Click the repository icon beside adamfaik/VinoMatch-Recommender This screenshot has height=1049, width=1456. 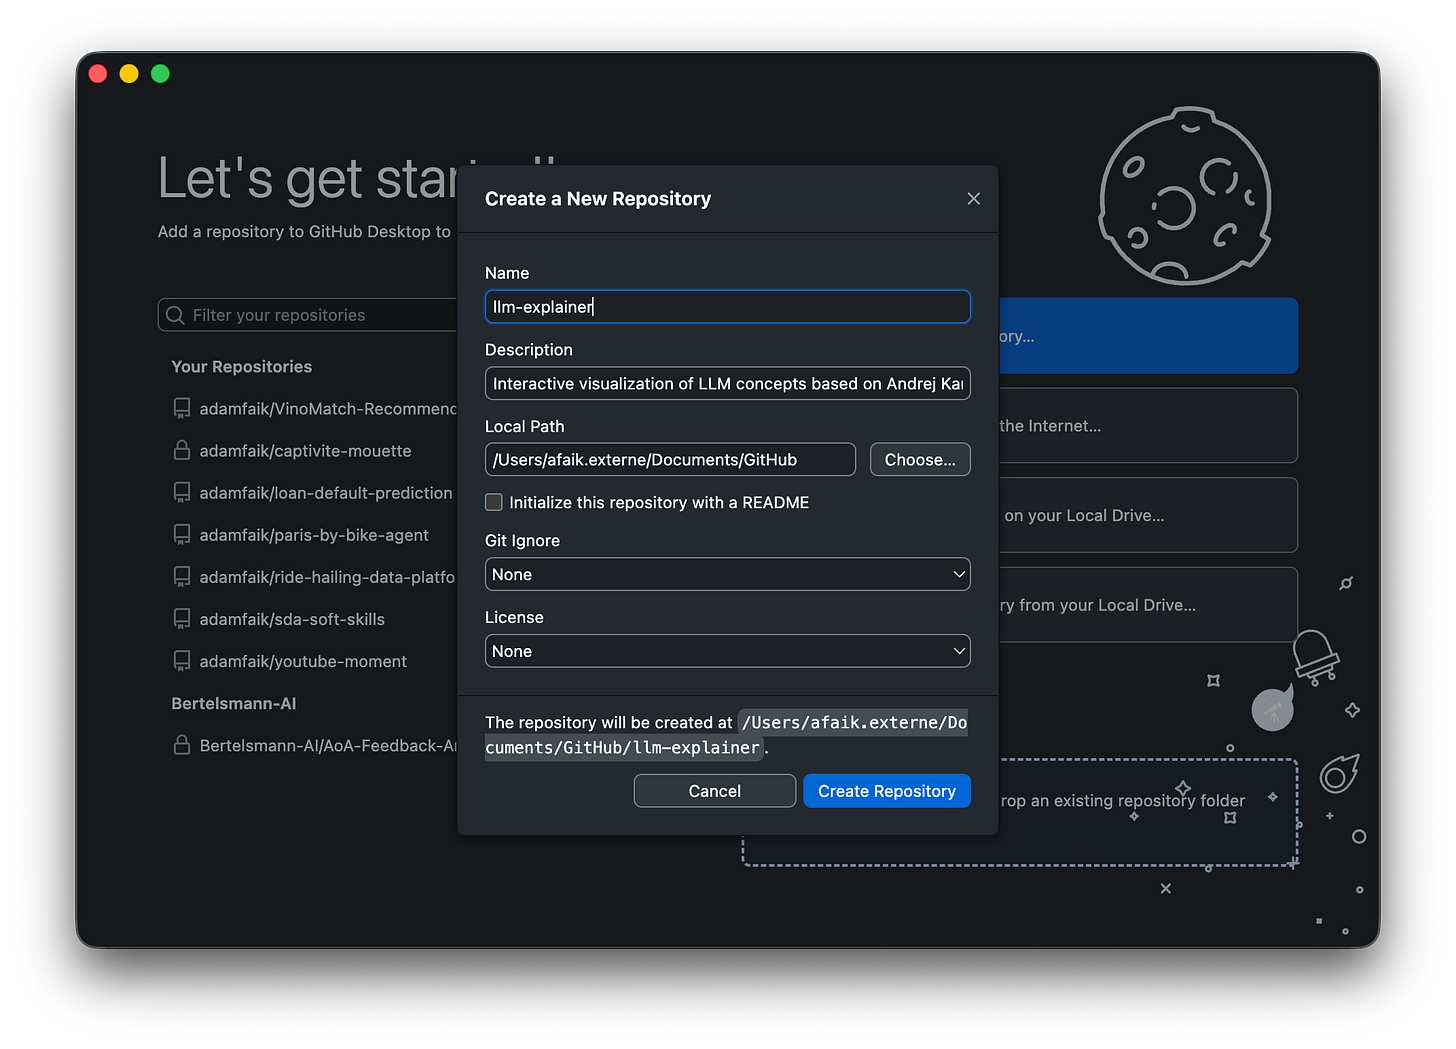(181, 408)
